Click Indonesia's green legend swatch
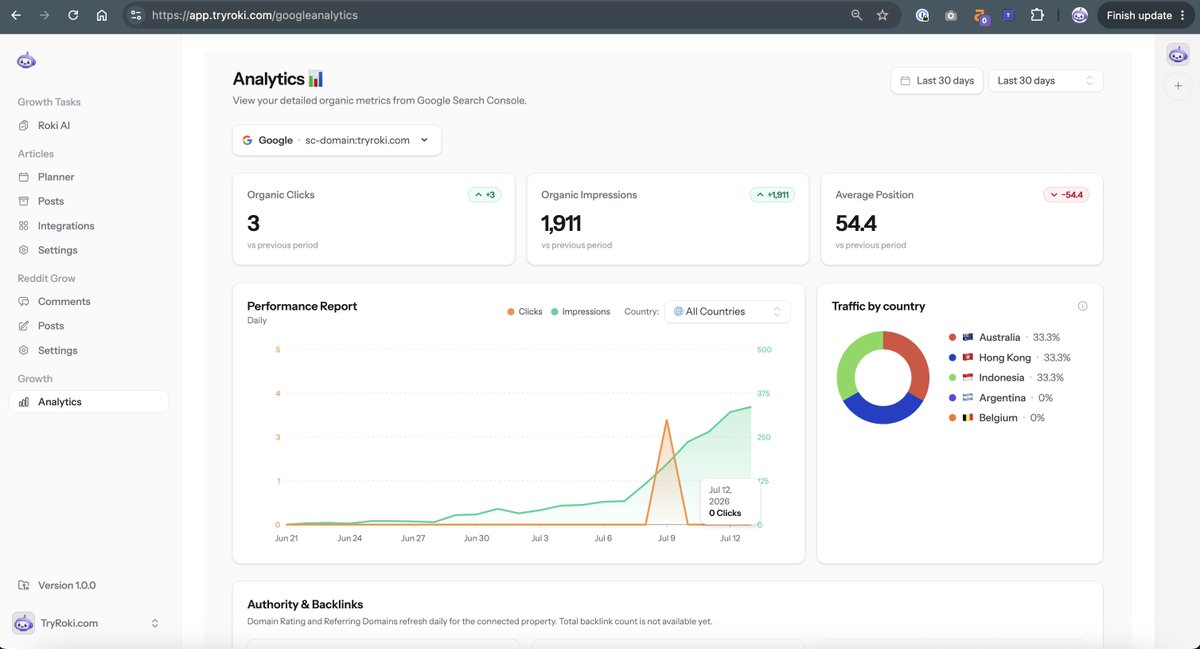Viewport: 1200px width, 649px height. 952,377
